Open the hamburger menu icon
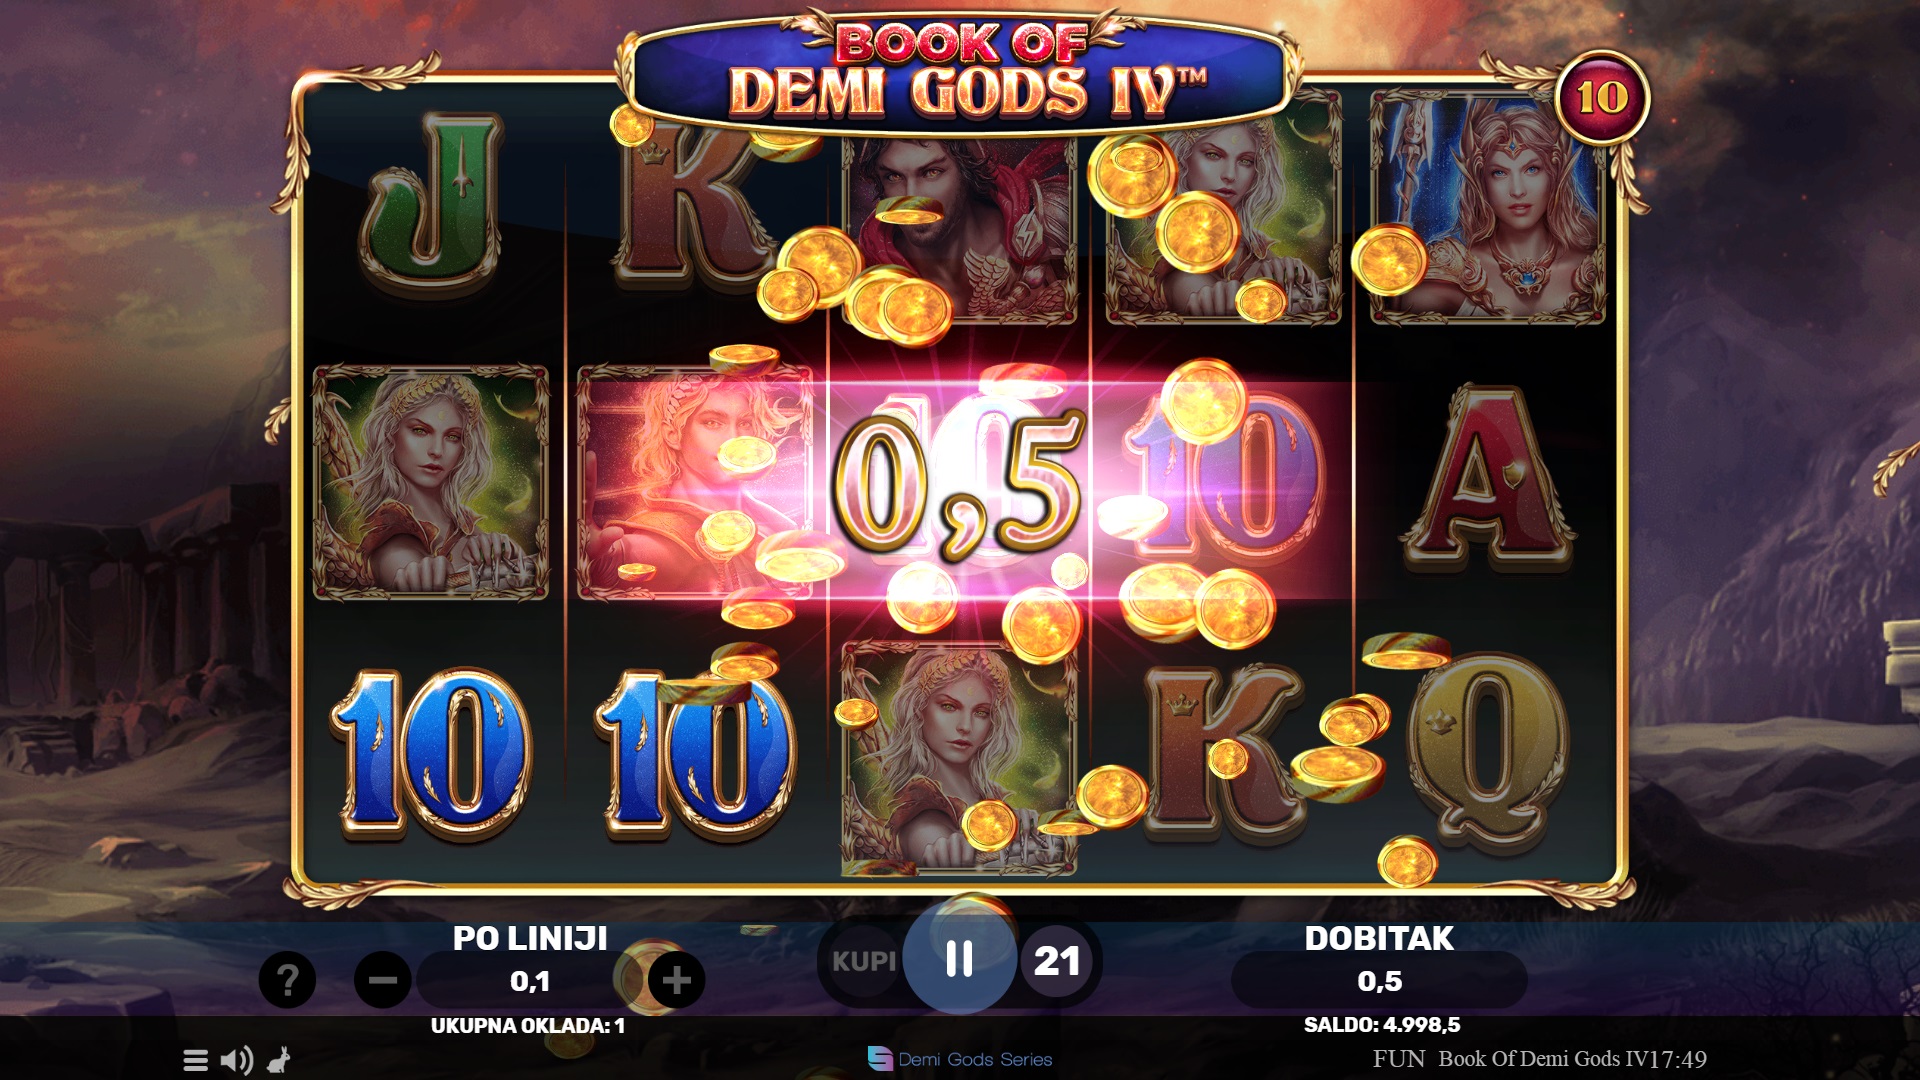This screenshot has height=1080, width=1920. tap(196, 1060)
